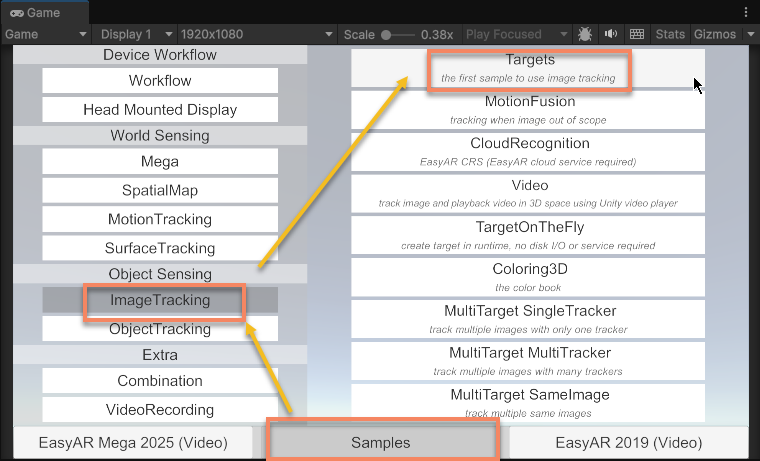Screen dimensions: 760x461
Task: Launch the CloudRecognition sample
Action: (529, 150)
